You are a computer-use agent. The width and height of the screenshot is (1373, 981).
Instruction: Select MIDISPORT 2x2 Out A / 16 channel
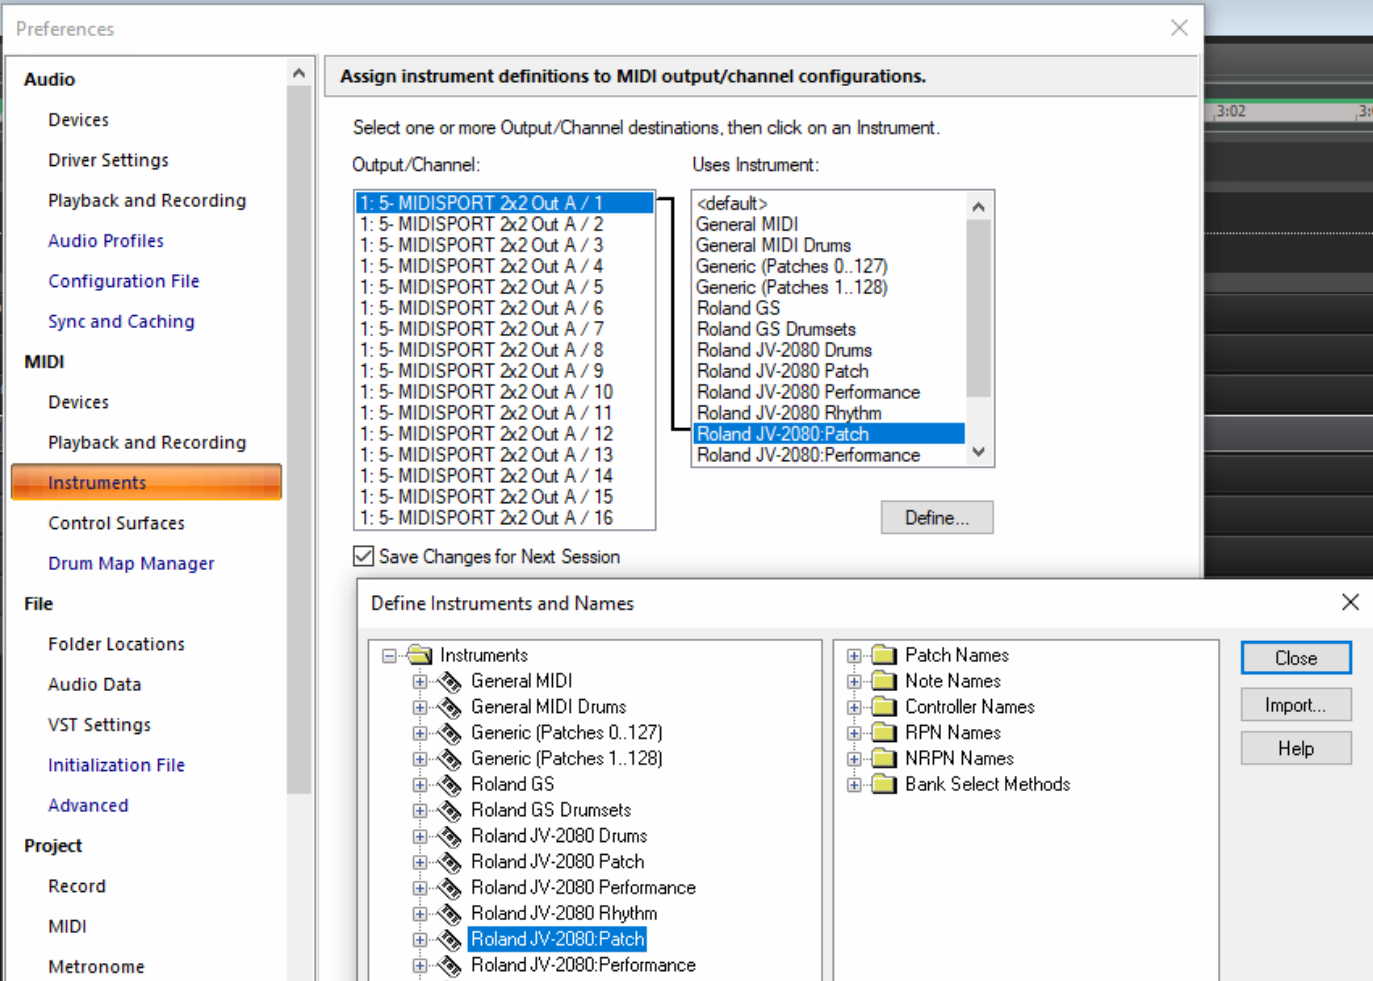[x=505, y=518]
